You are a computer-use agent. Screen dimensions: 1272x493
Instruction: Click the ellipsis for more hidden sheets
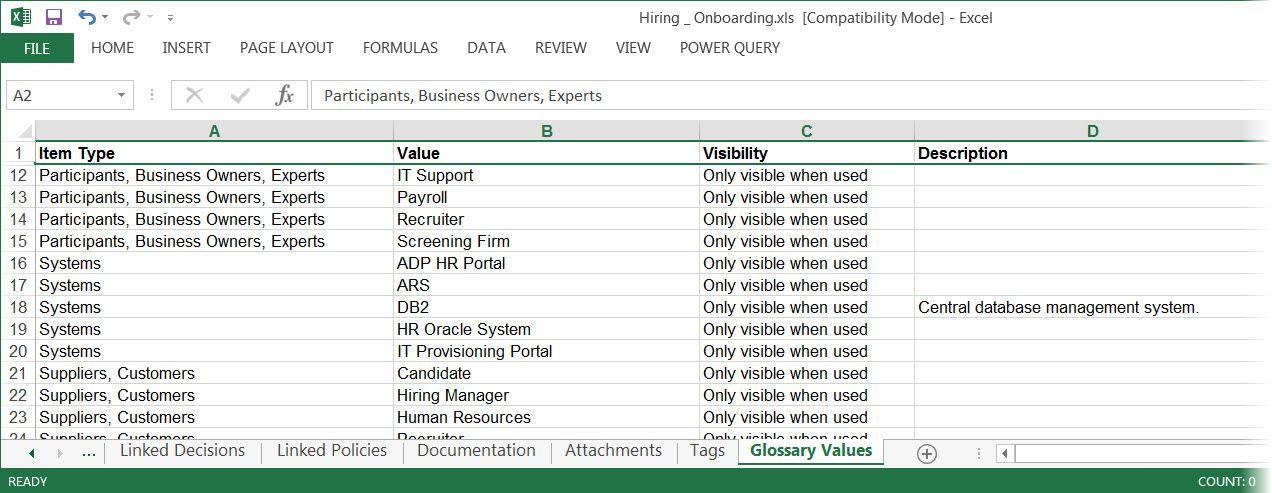[x=89, y=453]
